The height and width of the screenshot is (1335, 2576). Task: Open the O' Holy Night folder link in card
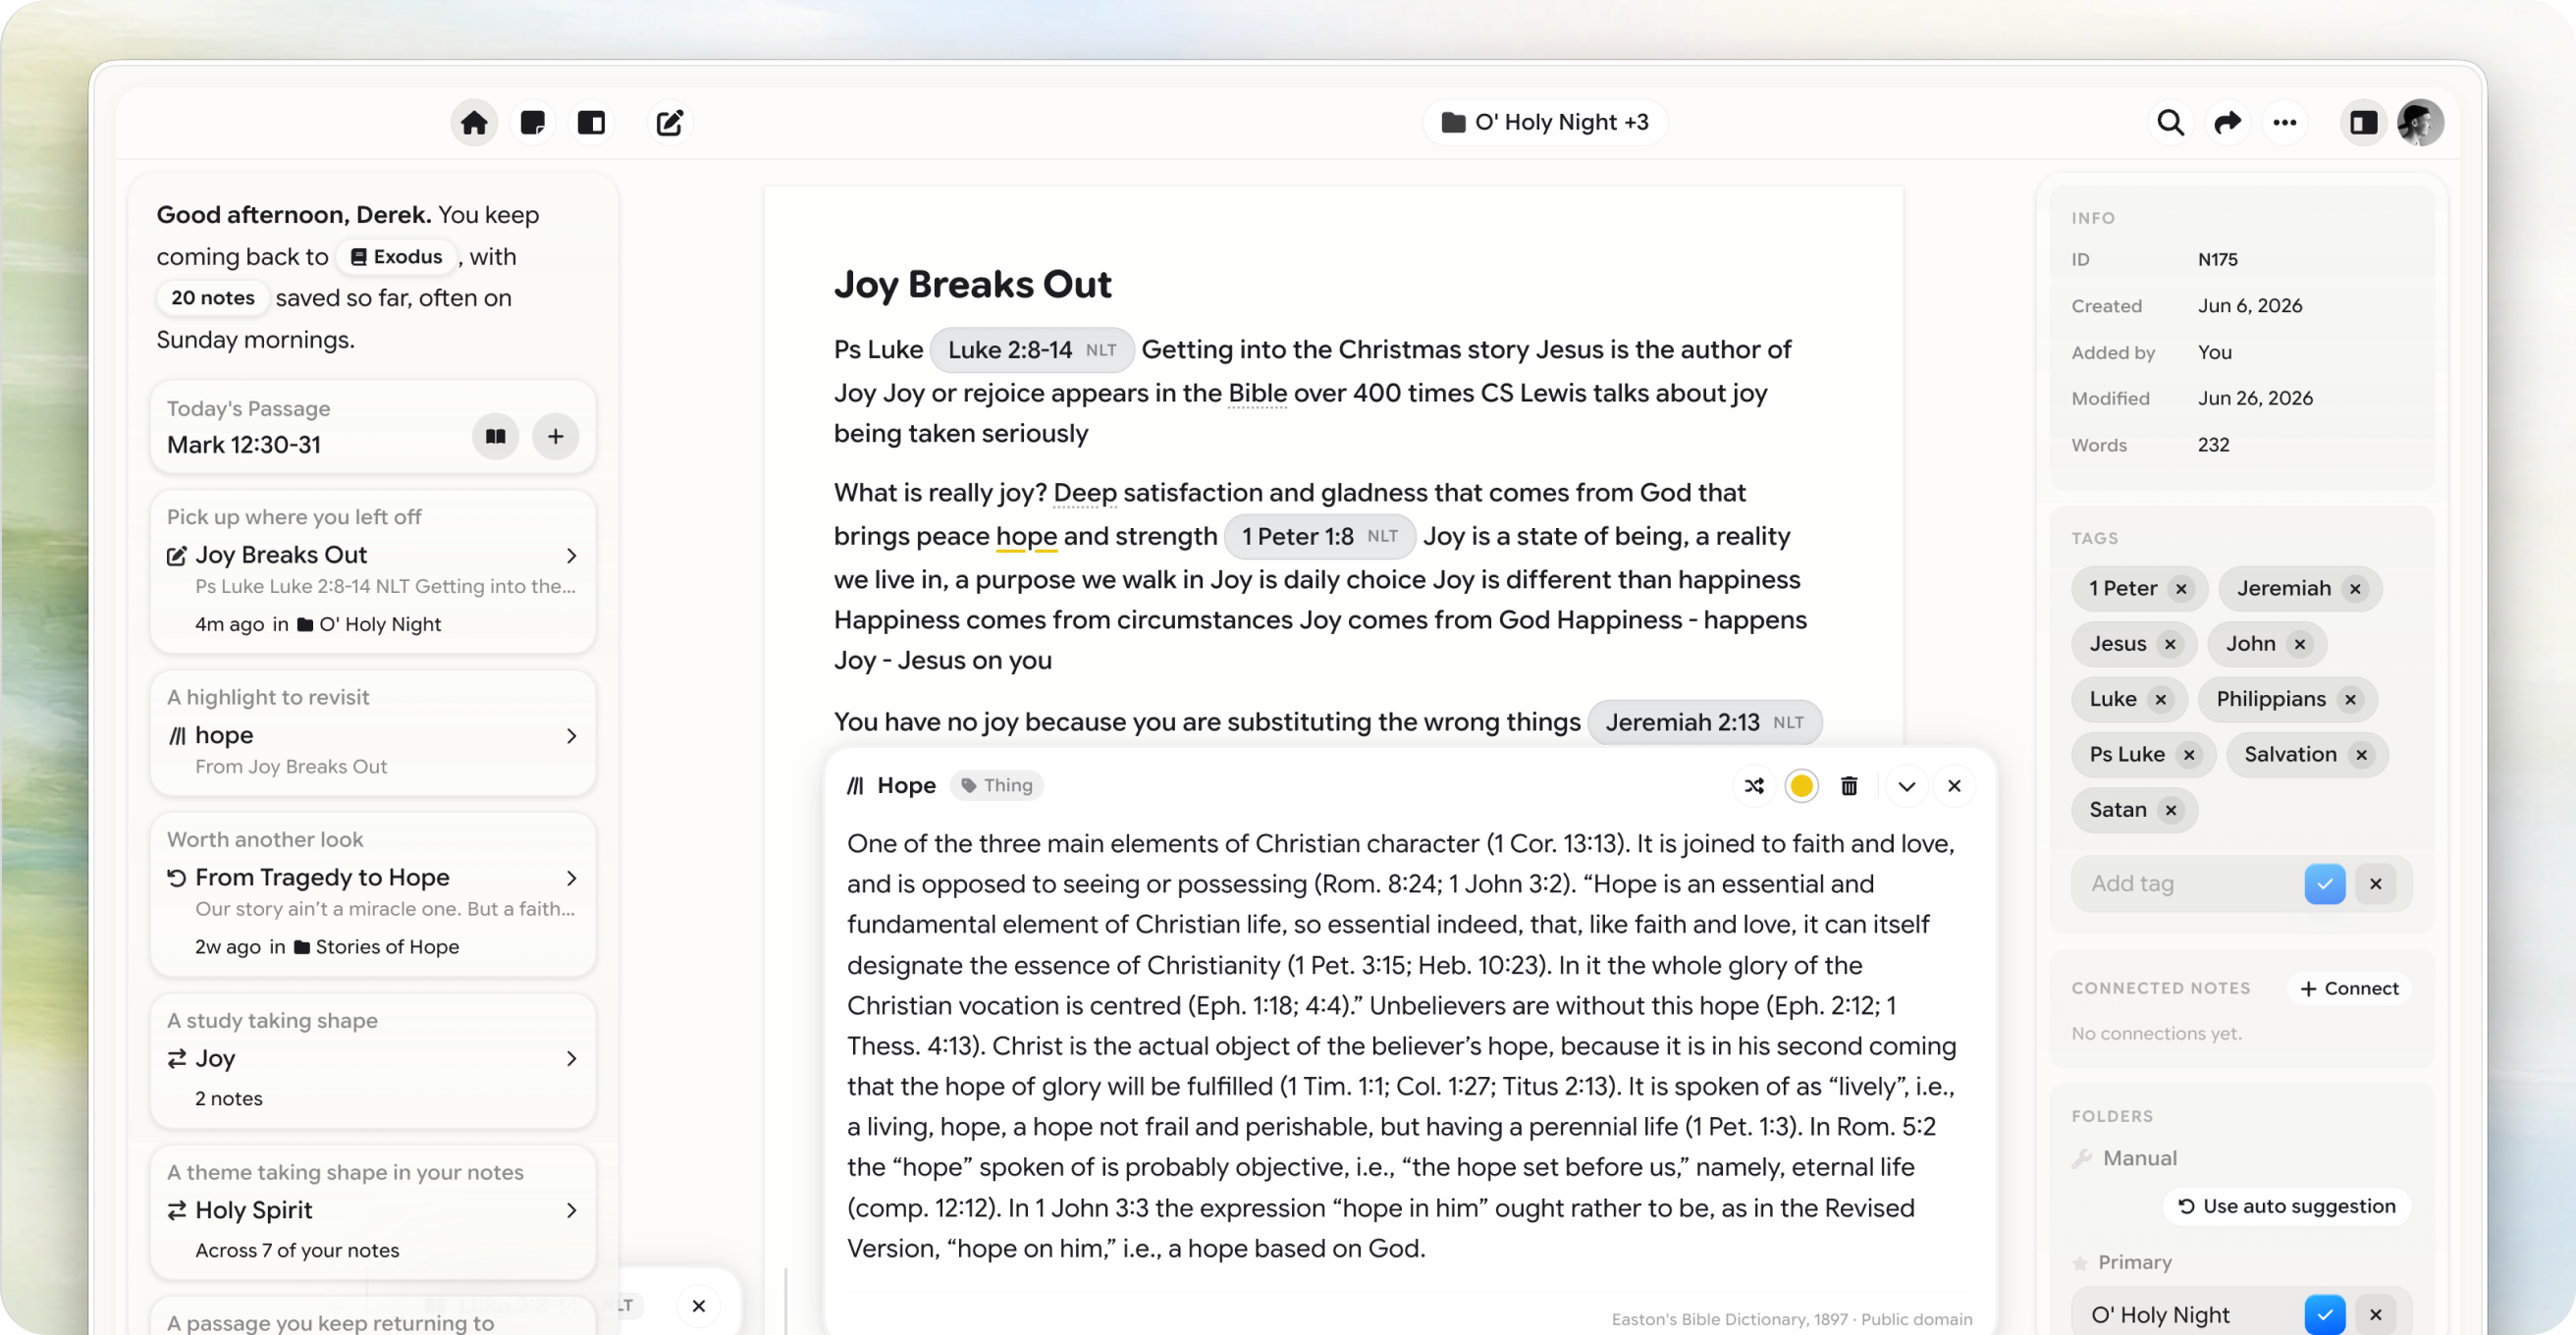pyautogui.click(x=369, y=624)
